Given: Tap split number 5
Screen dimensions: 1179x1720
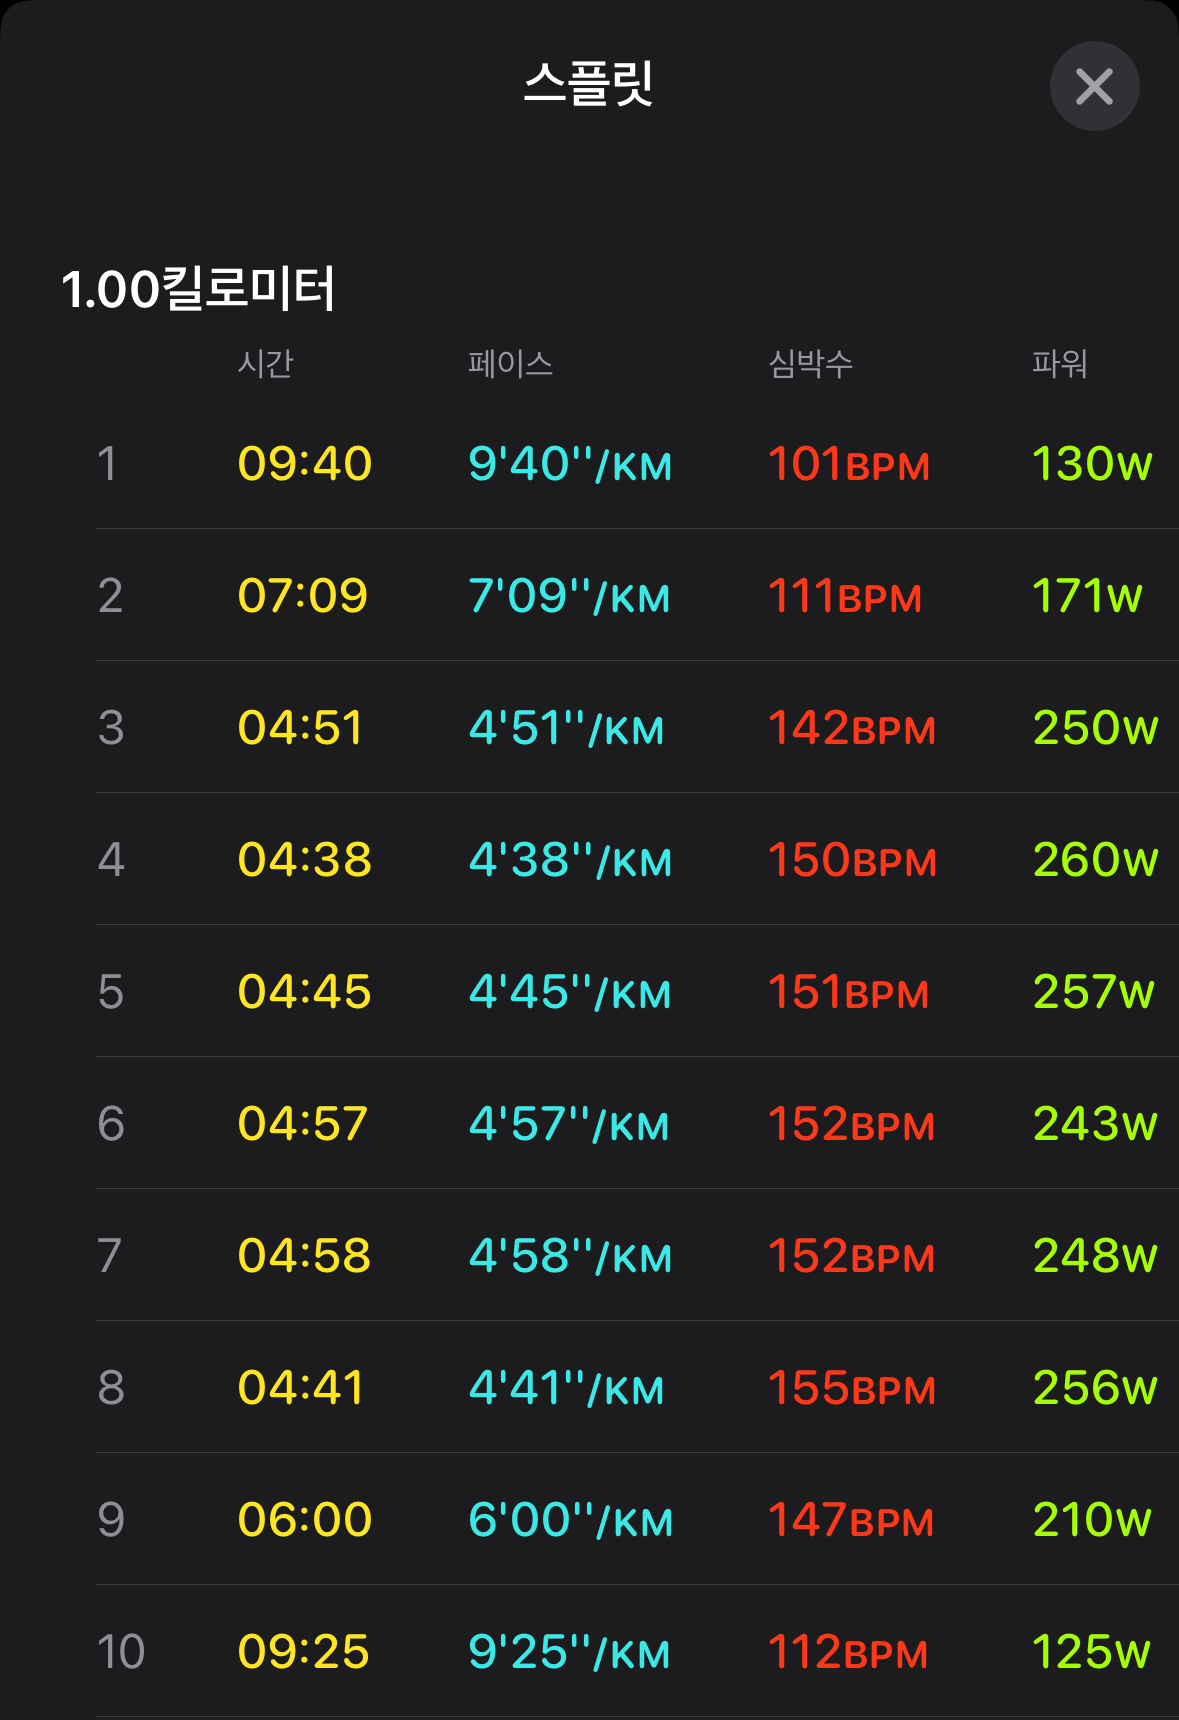Looking at the screenshot, I should [x=111, y=992].
